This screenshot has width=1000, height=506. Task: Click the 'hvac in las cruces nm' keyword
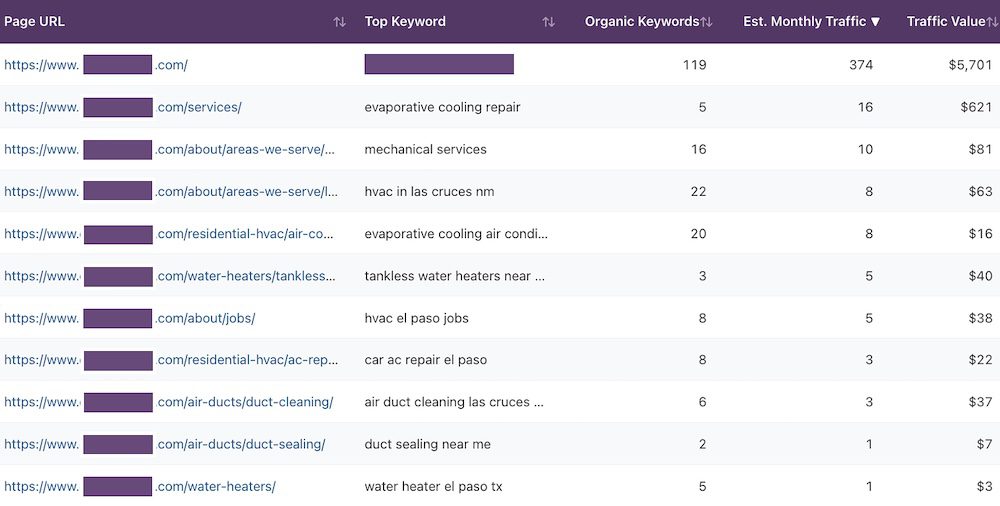429,192
